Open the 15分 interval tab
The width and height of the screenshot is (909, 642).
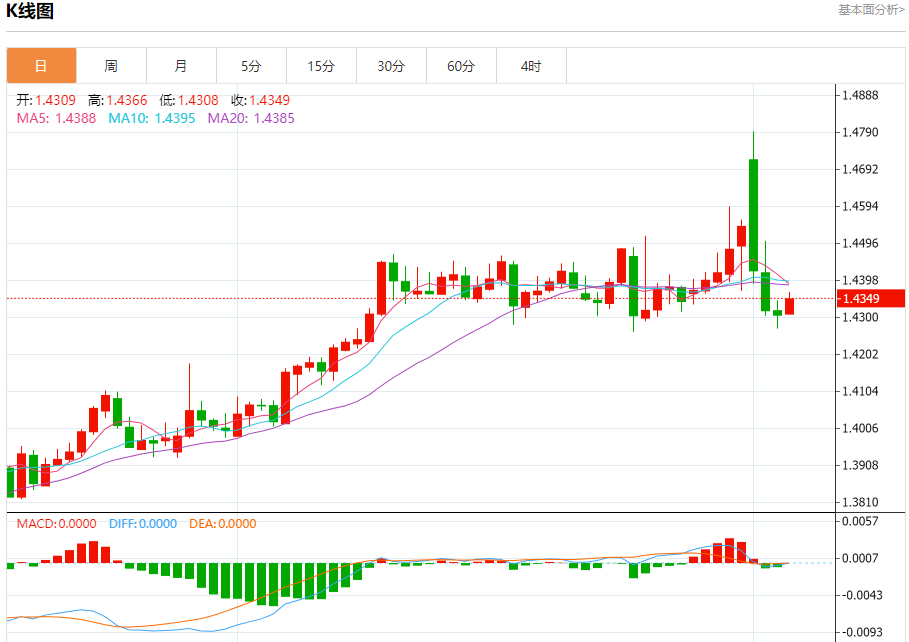(x=321, y=66)
